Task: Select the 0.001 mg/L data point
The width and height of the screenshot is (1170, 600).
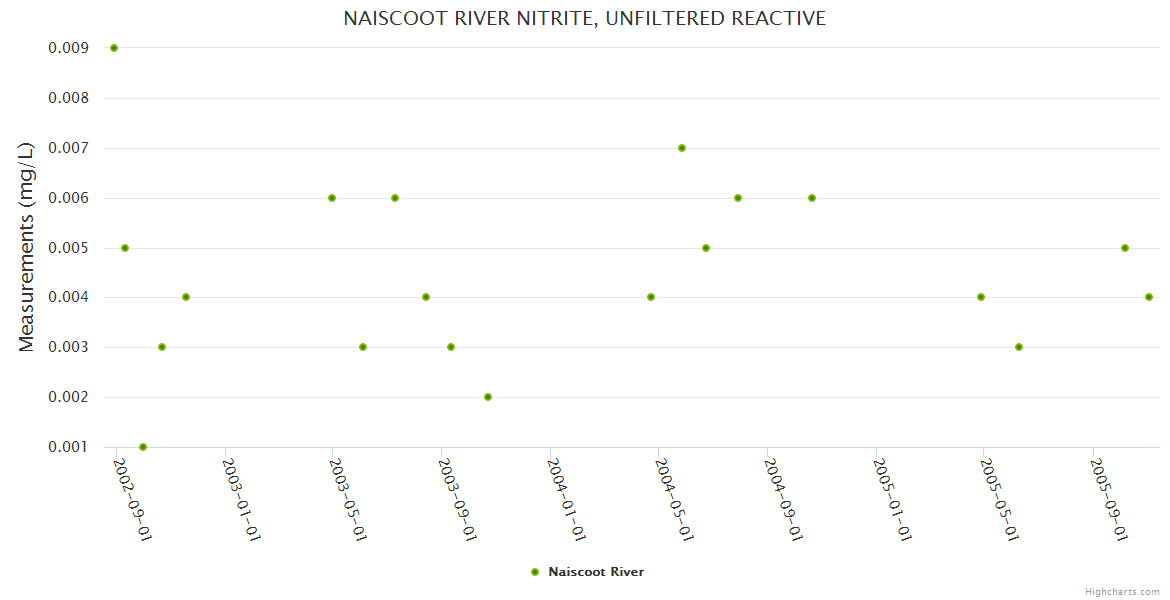Action: [143, 447]
